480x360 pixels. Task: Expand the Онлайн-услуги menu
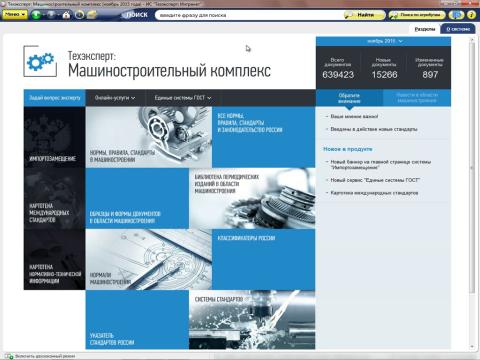[x=115, y=98]
